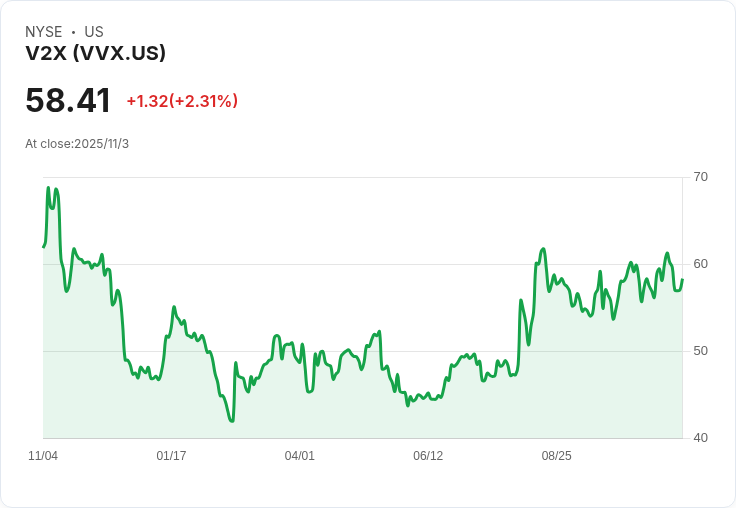The image size is (736, 508).
Task: Click the US market label in header
Action: click(94, 32)
